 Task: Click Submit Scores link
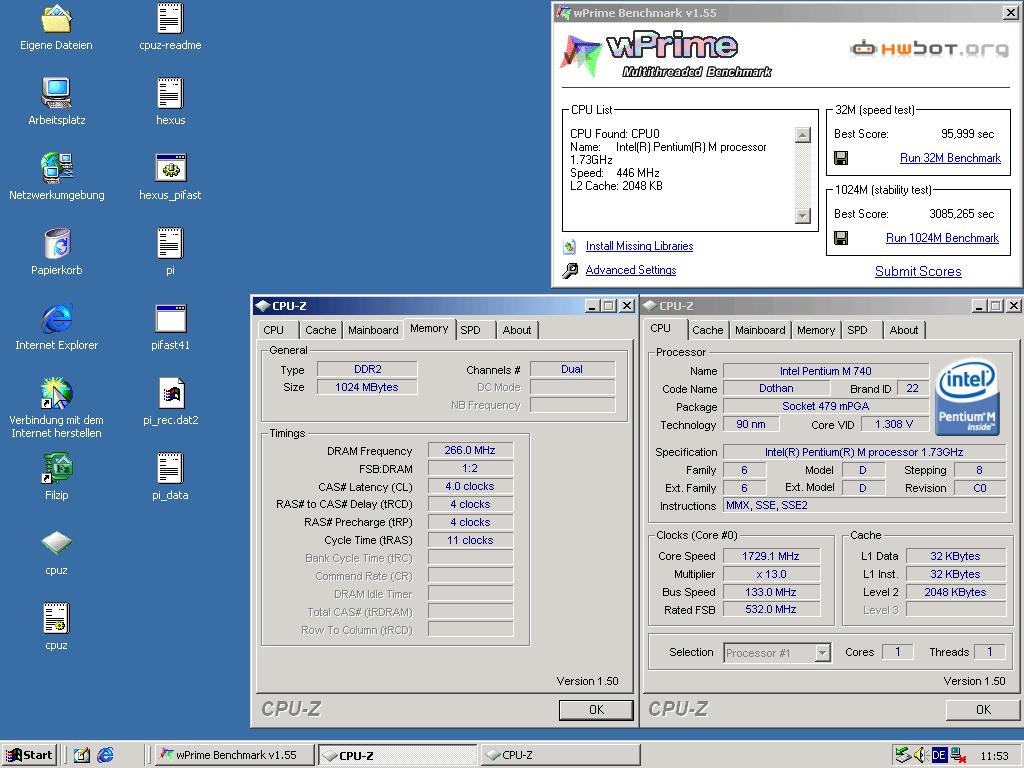click(918, 272)
